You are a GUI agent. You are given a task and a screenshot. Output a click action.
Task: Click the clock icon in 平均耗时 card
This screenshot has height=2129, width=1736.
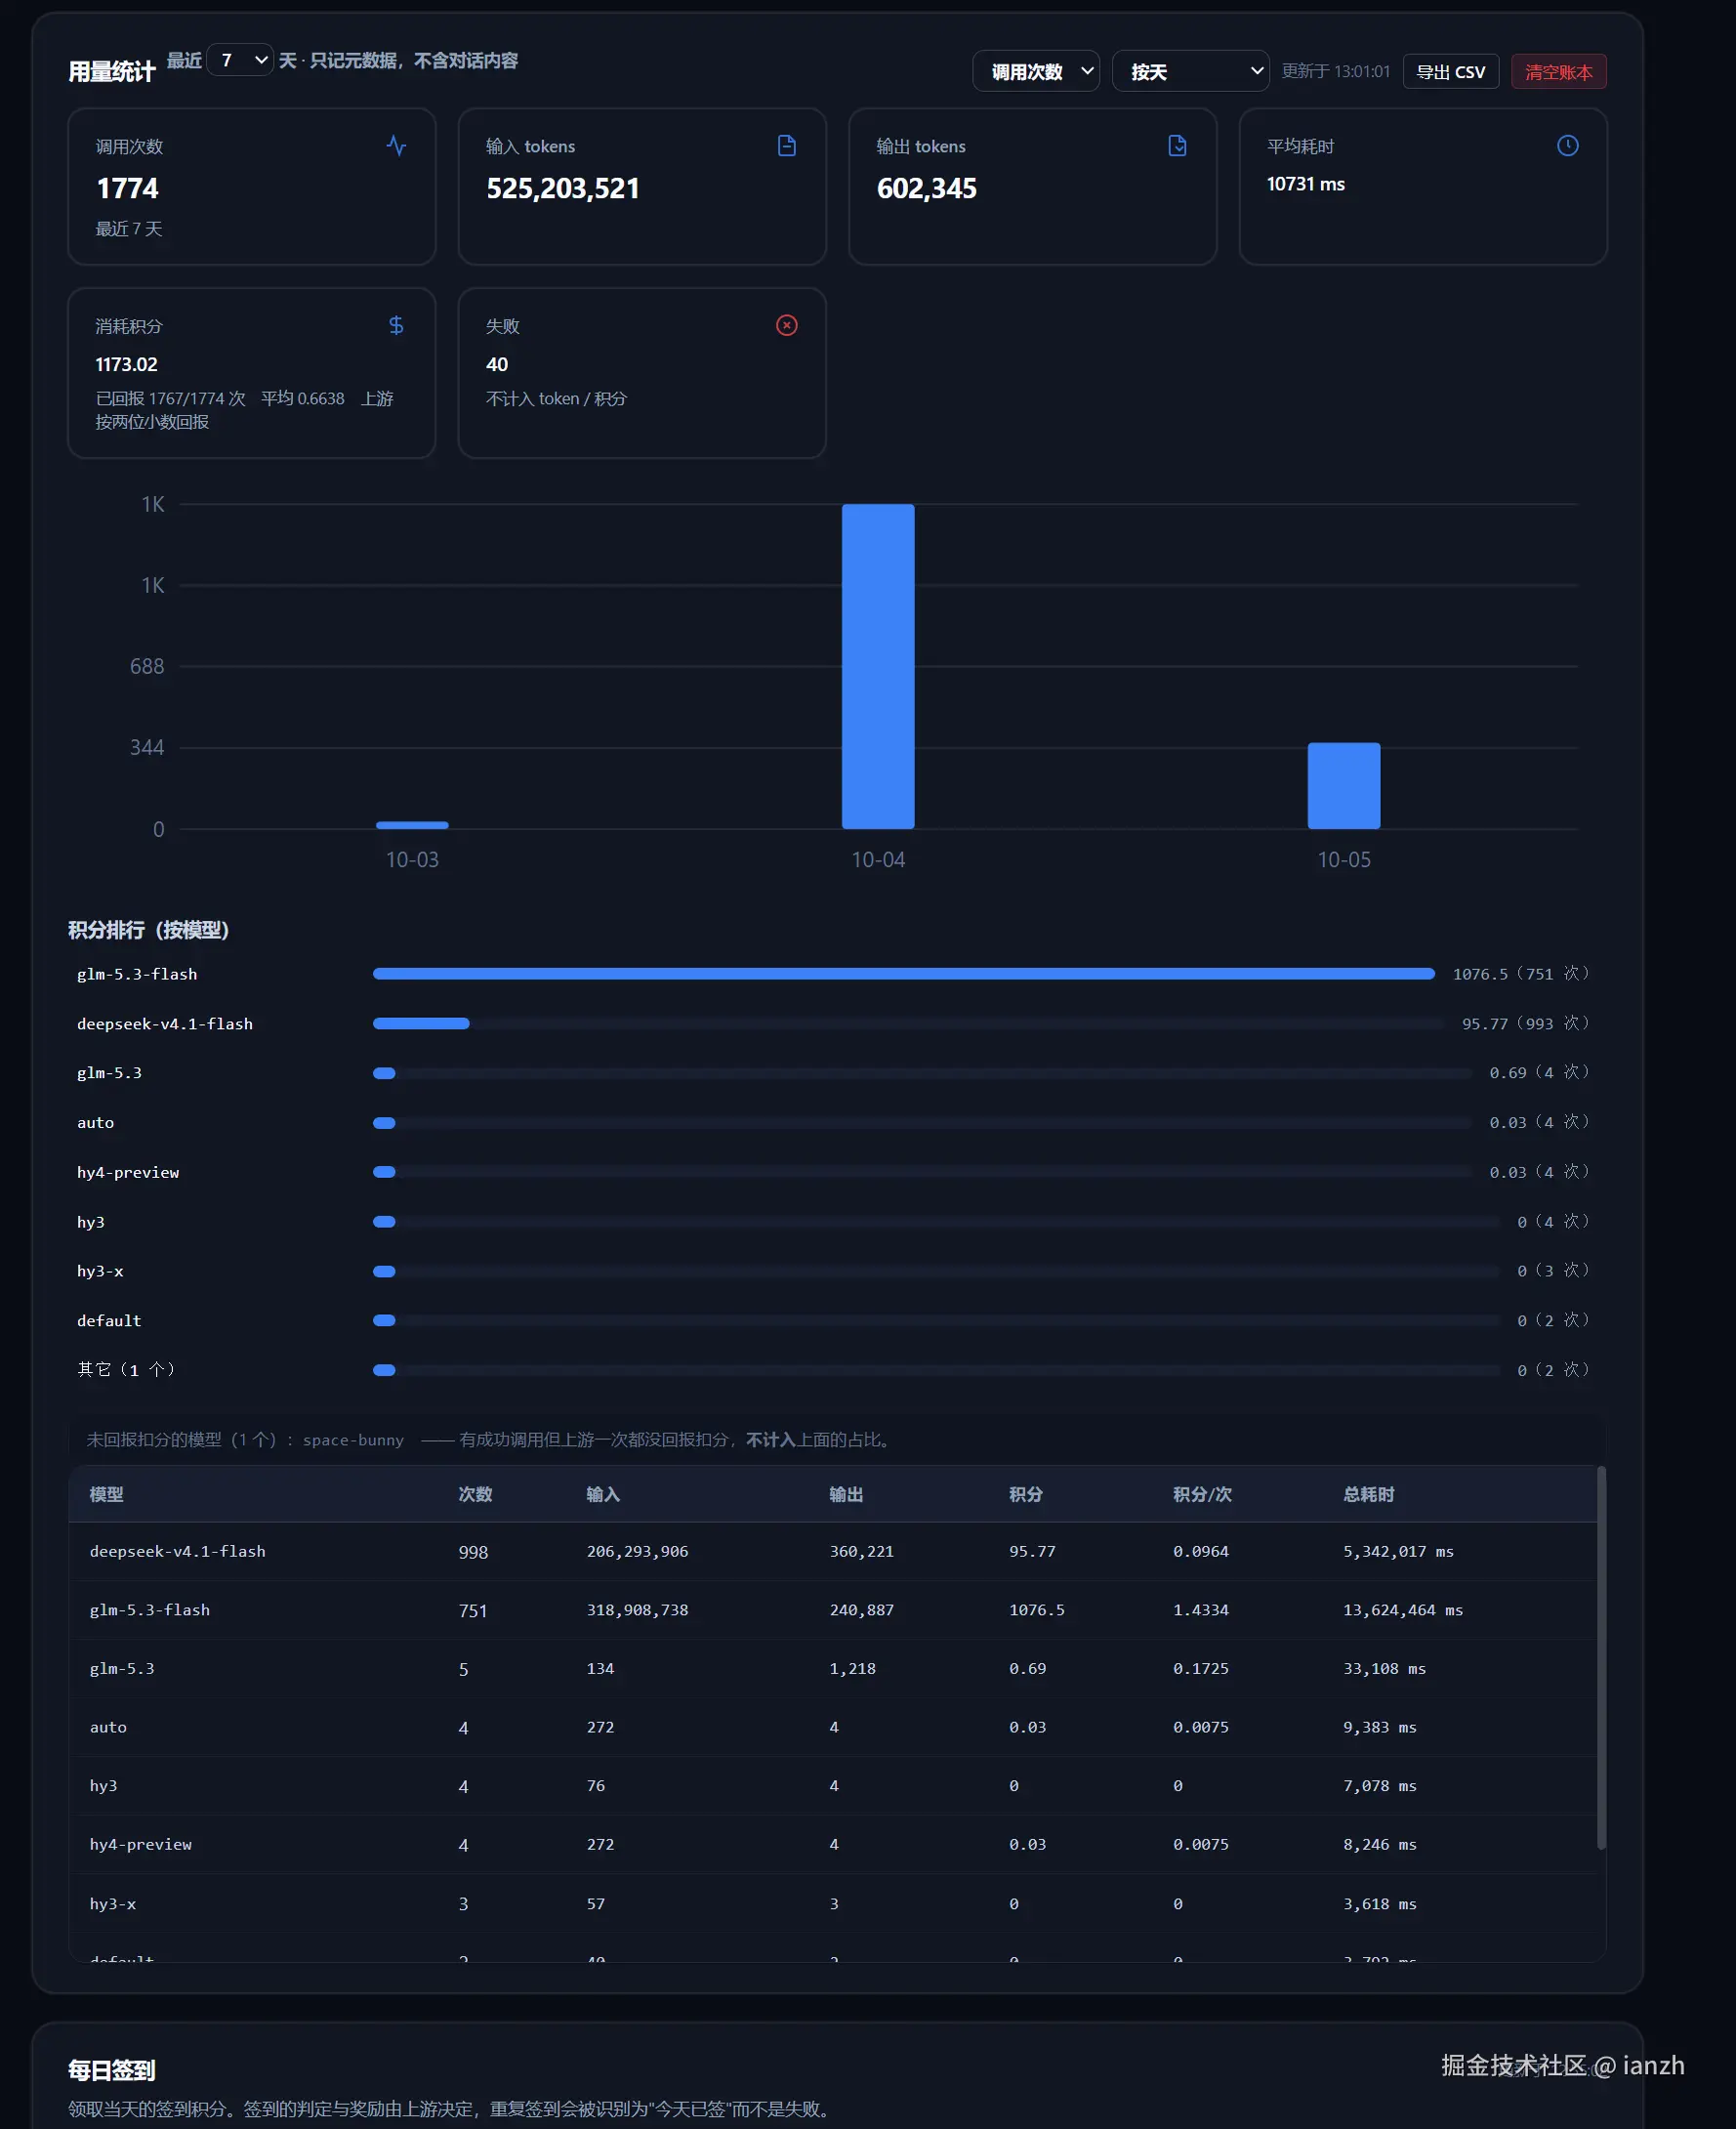click(x=1567, y=146)
